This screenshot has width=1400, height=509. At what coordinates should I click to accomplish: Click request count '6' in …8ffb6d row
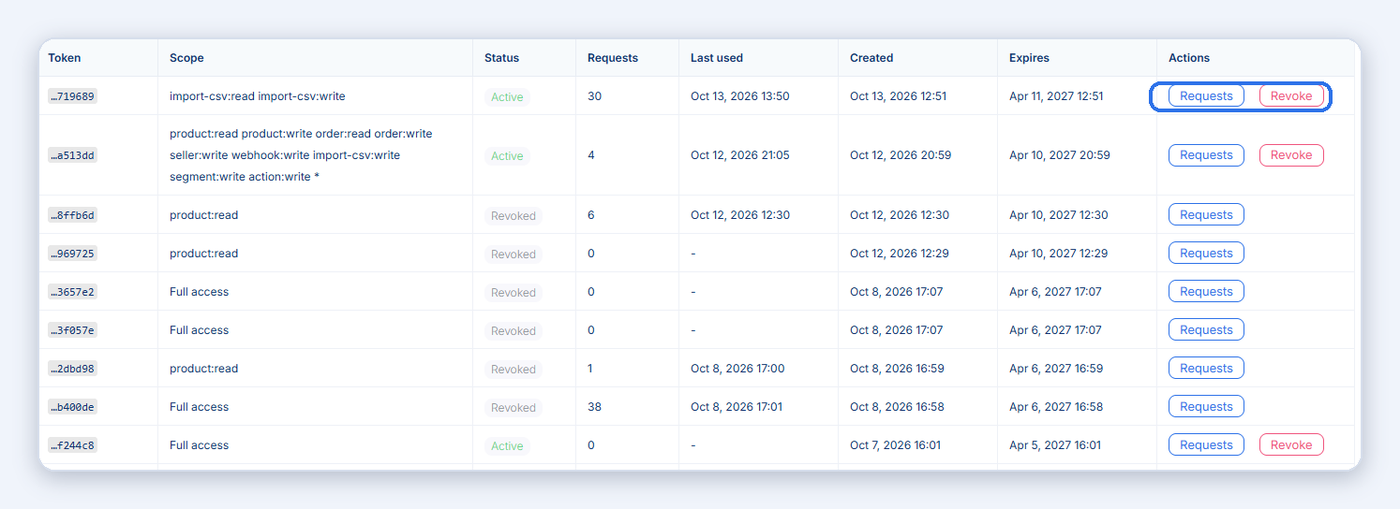pos(591,215)
